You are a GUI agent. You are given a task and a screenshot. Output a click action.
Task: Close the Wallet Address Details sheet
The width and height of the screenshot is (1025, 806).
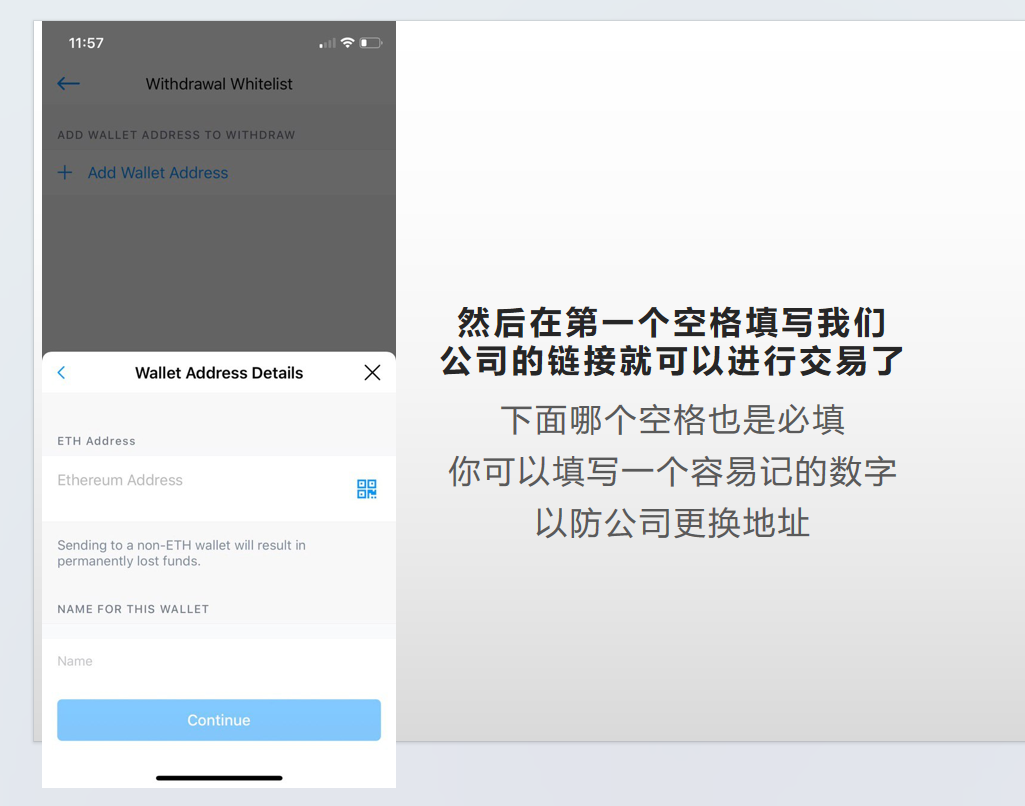tap(372, 372)
